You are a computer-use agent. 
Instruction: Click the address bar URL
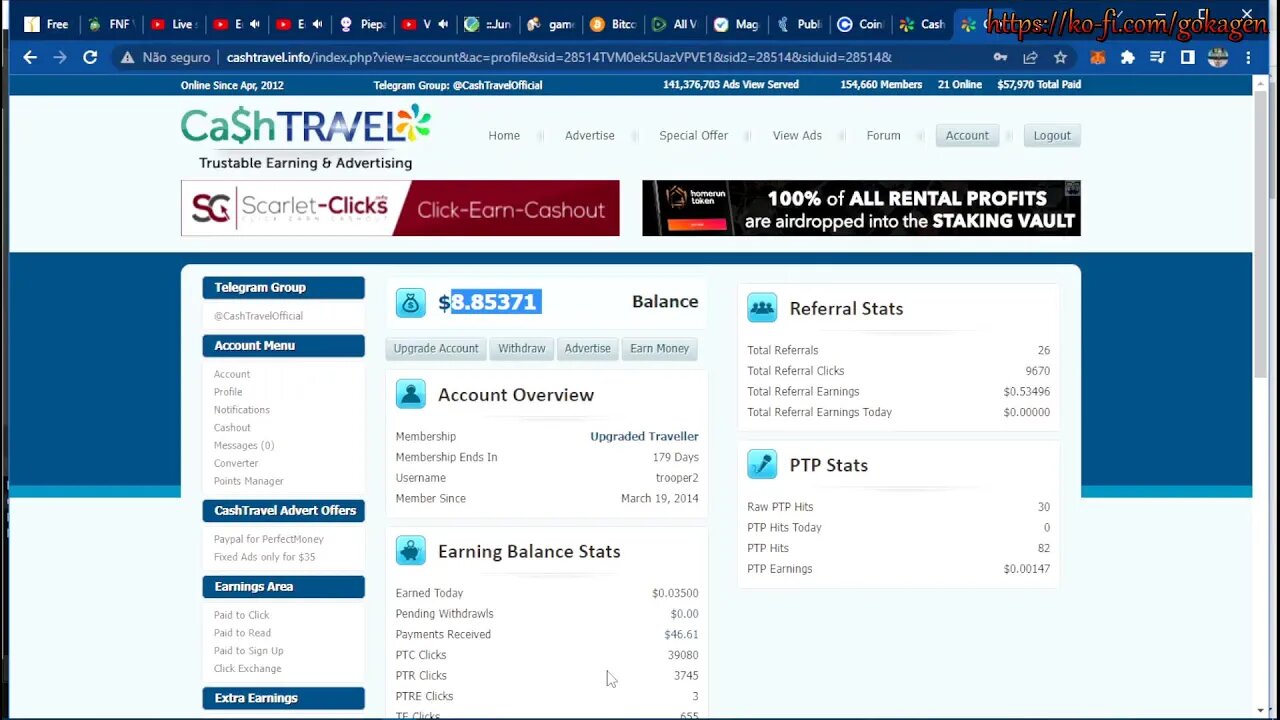(558, 58)
